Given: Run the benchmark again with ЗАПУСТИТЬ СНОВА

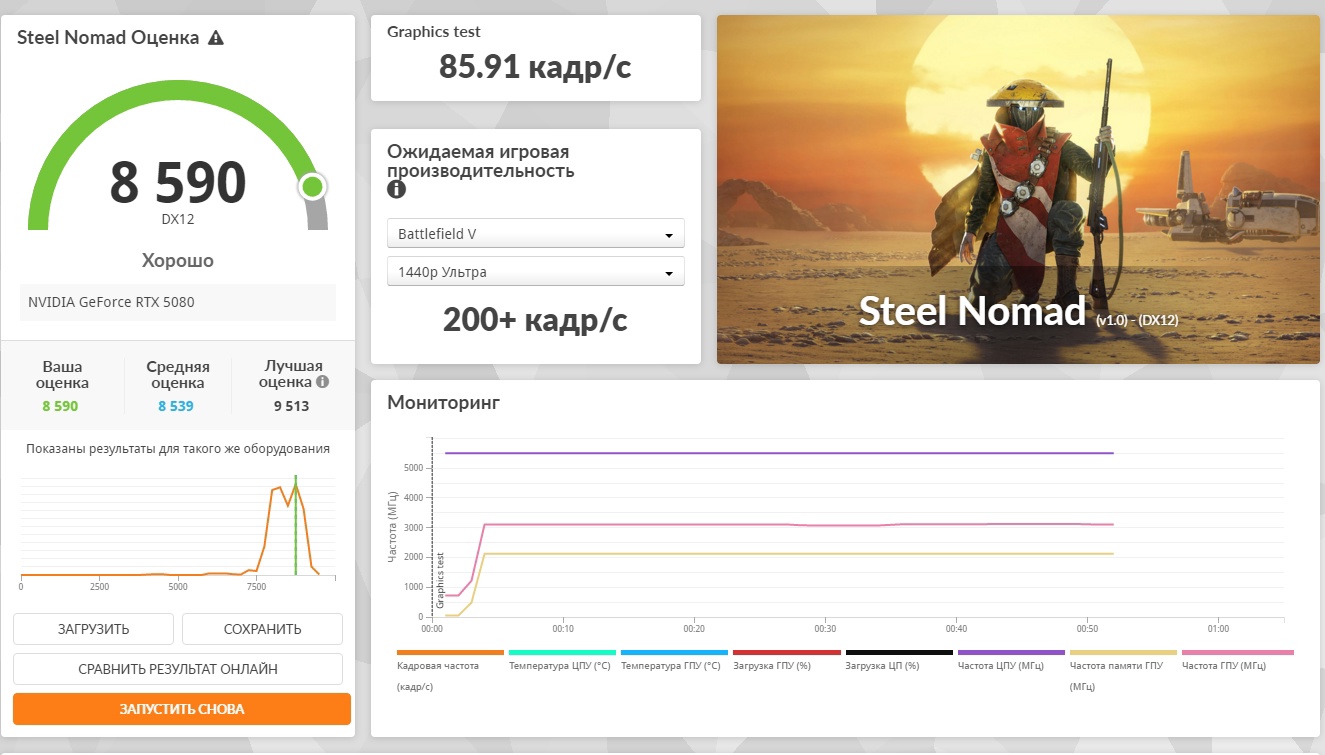Looking at the screenshot, I should click(x=182, y=709).
